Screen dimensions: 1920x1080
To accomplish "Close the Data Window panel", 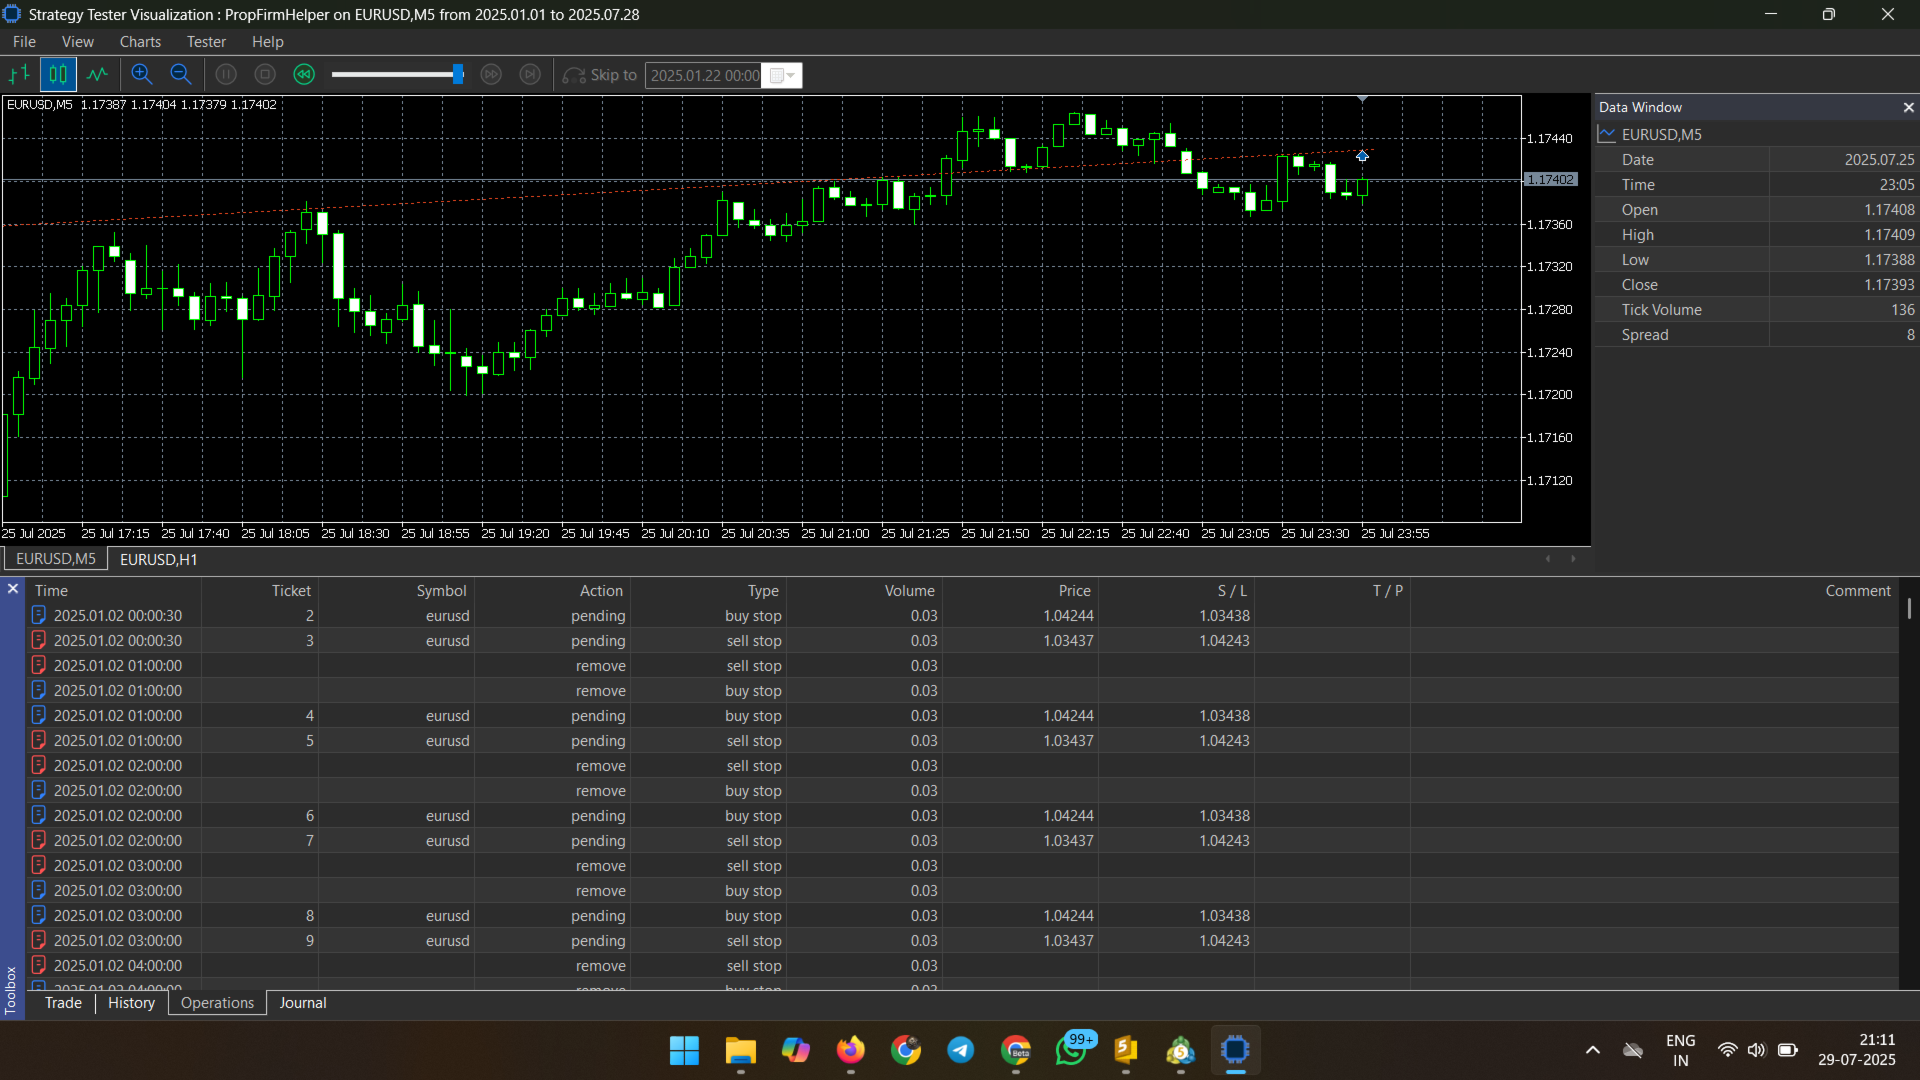I will coord(1908,107).
